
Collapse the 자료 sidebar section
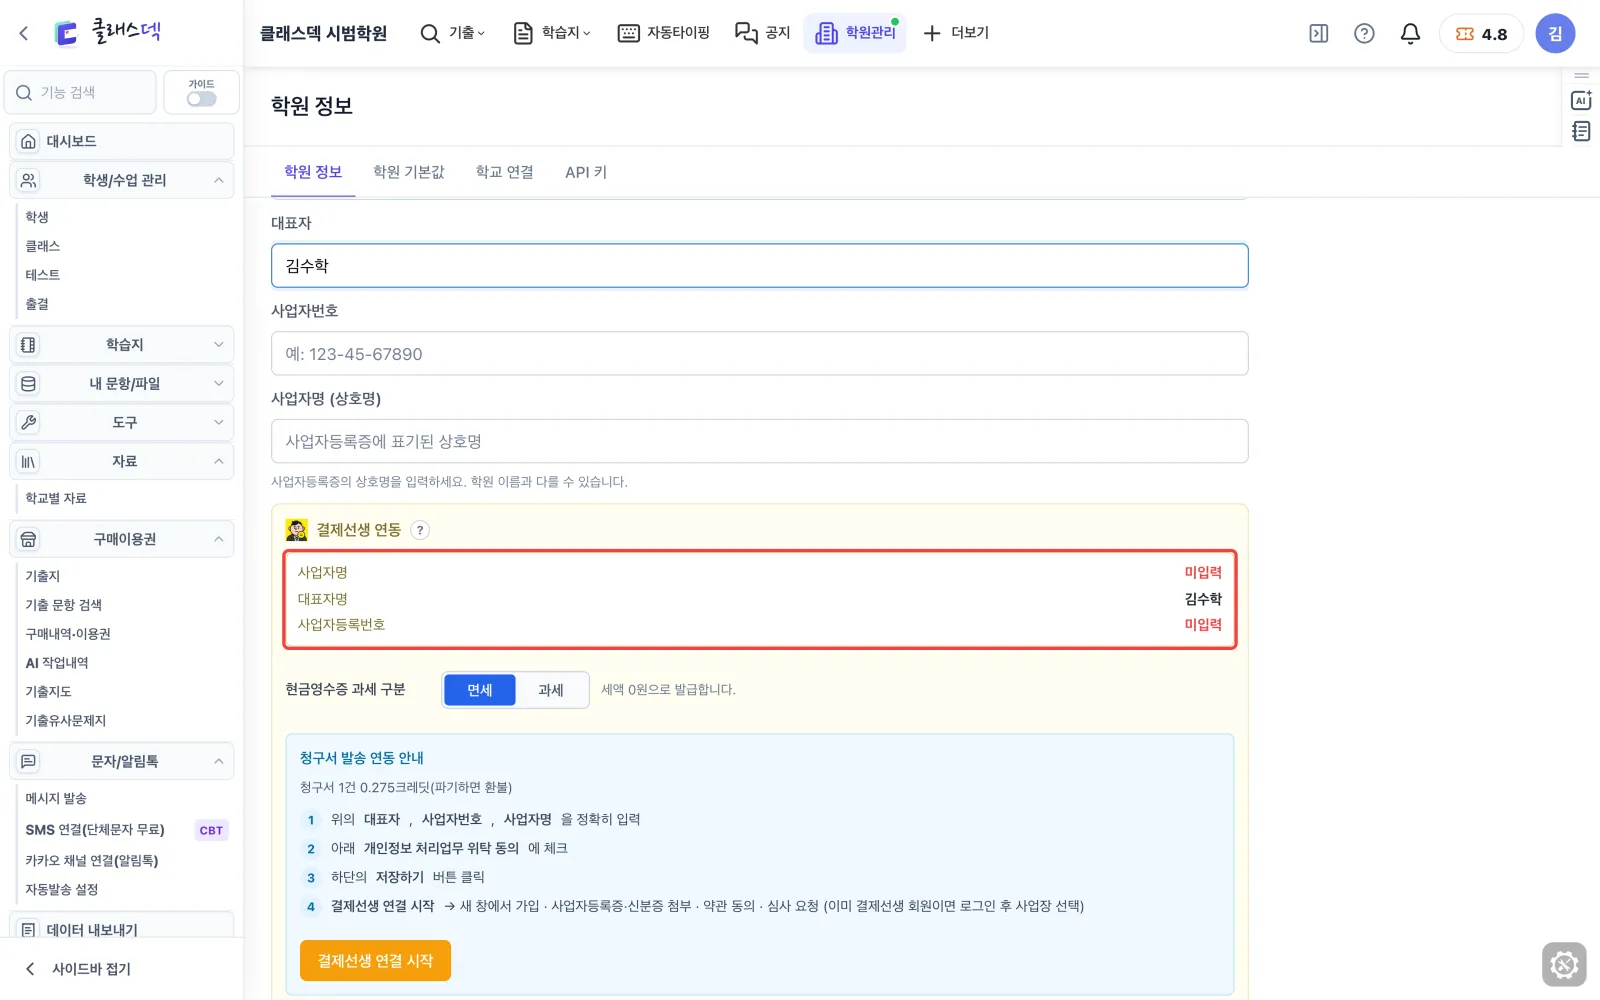coord(122,461)
